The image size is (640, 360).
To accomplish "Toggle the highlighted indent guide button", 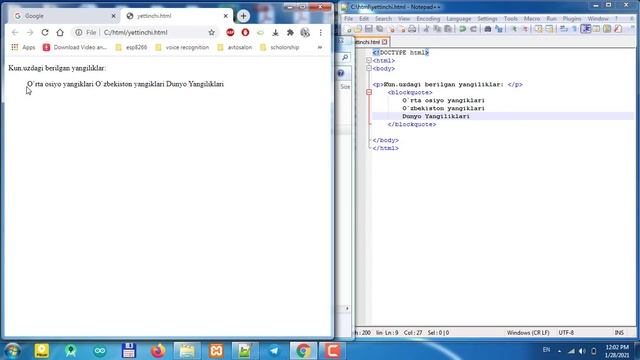I will click(586, 29).
